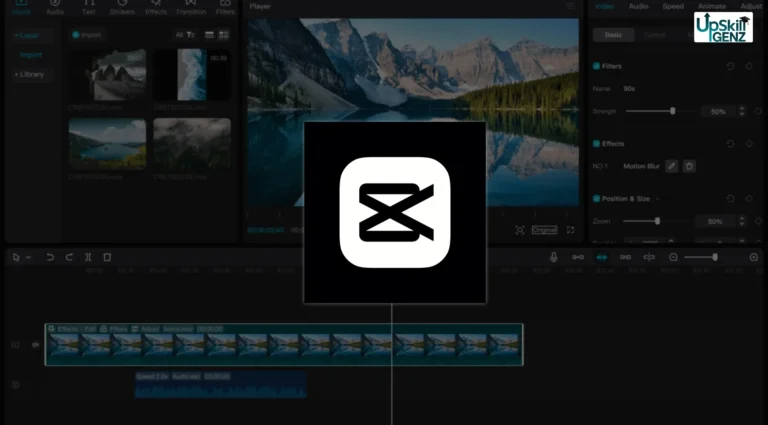Viewport: 768px width, 425px height.
Task: Reset the Position & Size section
Action: (x=730, y=199)
